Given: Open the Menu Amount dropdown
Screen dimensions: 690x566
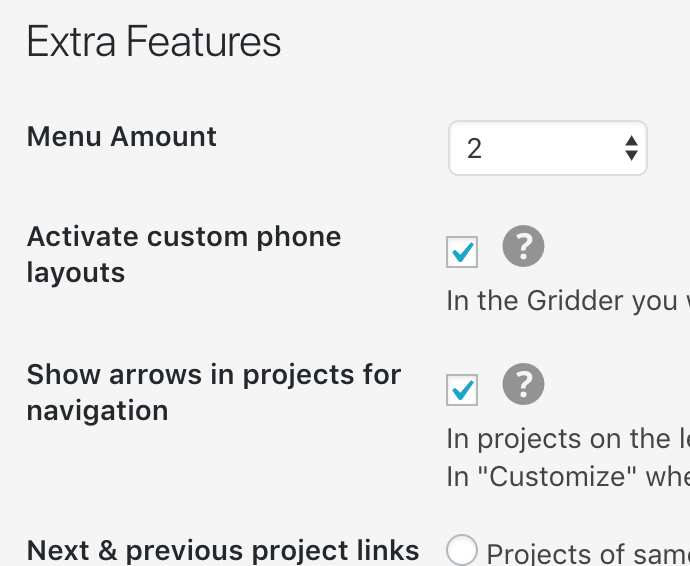Looking at the screenshot, I should (547, 148).
